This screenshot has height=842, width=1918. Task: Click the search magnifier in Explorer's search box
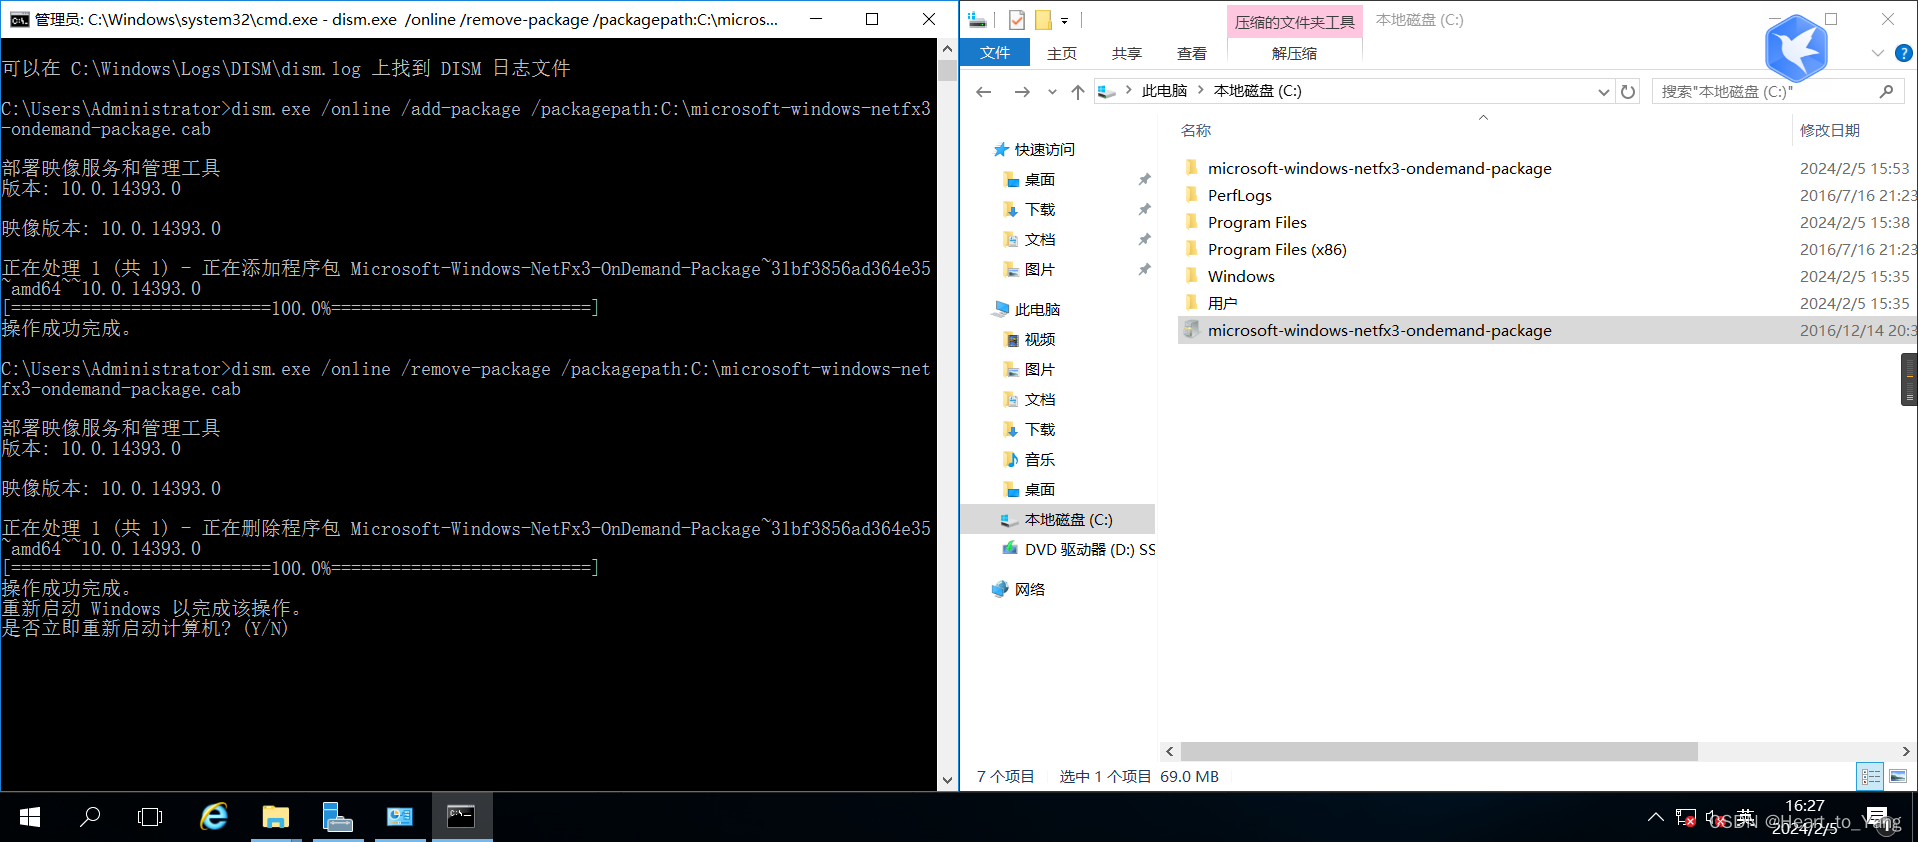coord(1886,92)
